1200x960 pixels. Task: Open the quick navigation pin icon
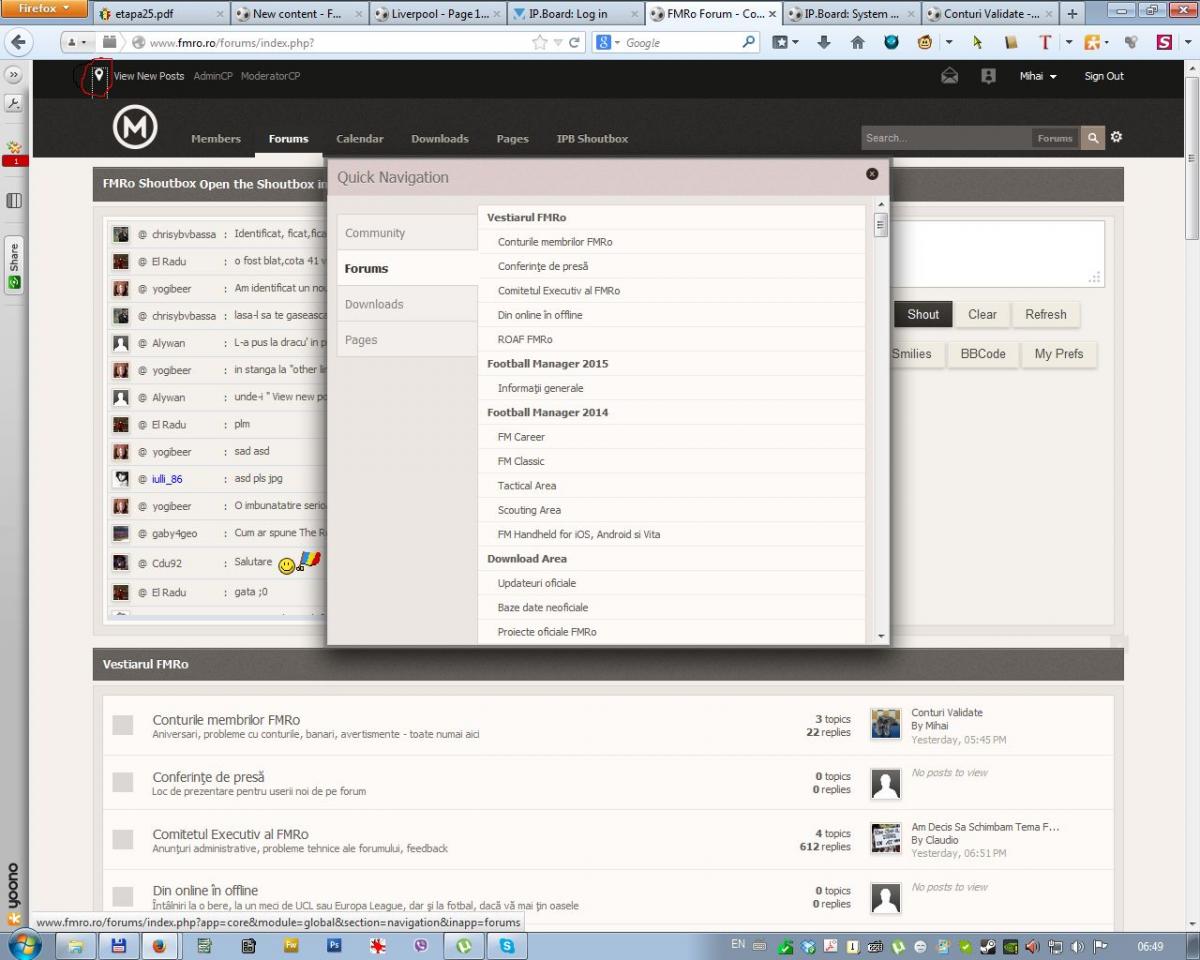tap(99, 76)
